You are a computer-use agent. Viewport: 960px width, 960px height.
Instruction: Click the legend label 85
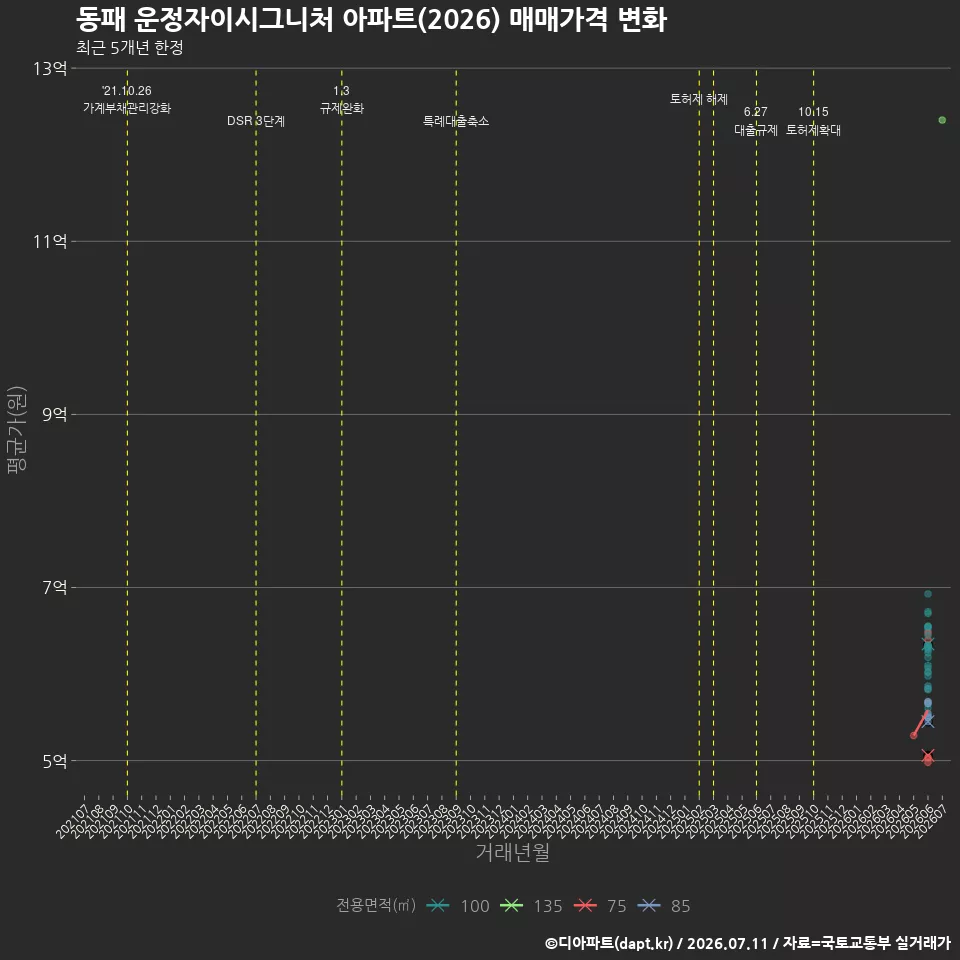(x=680, y=906)
